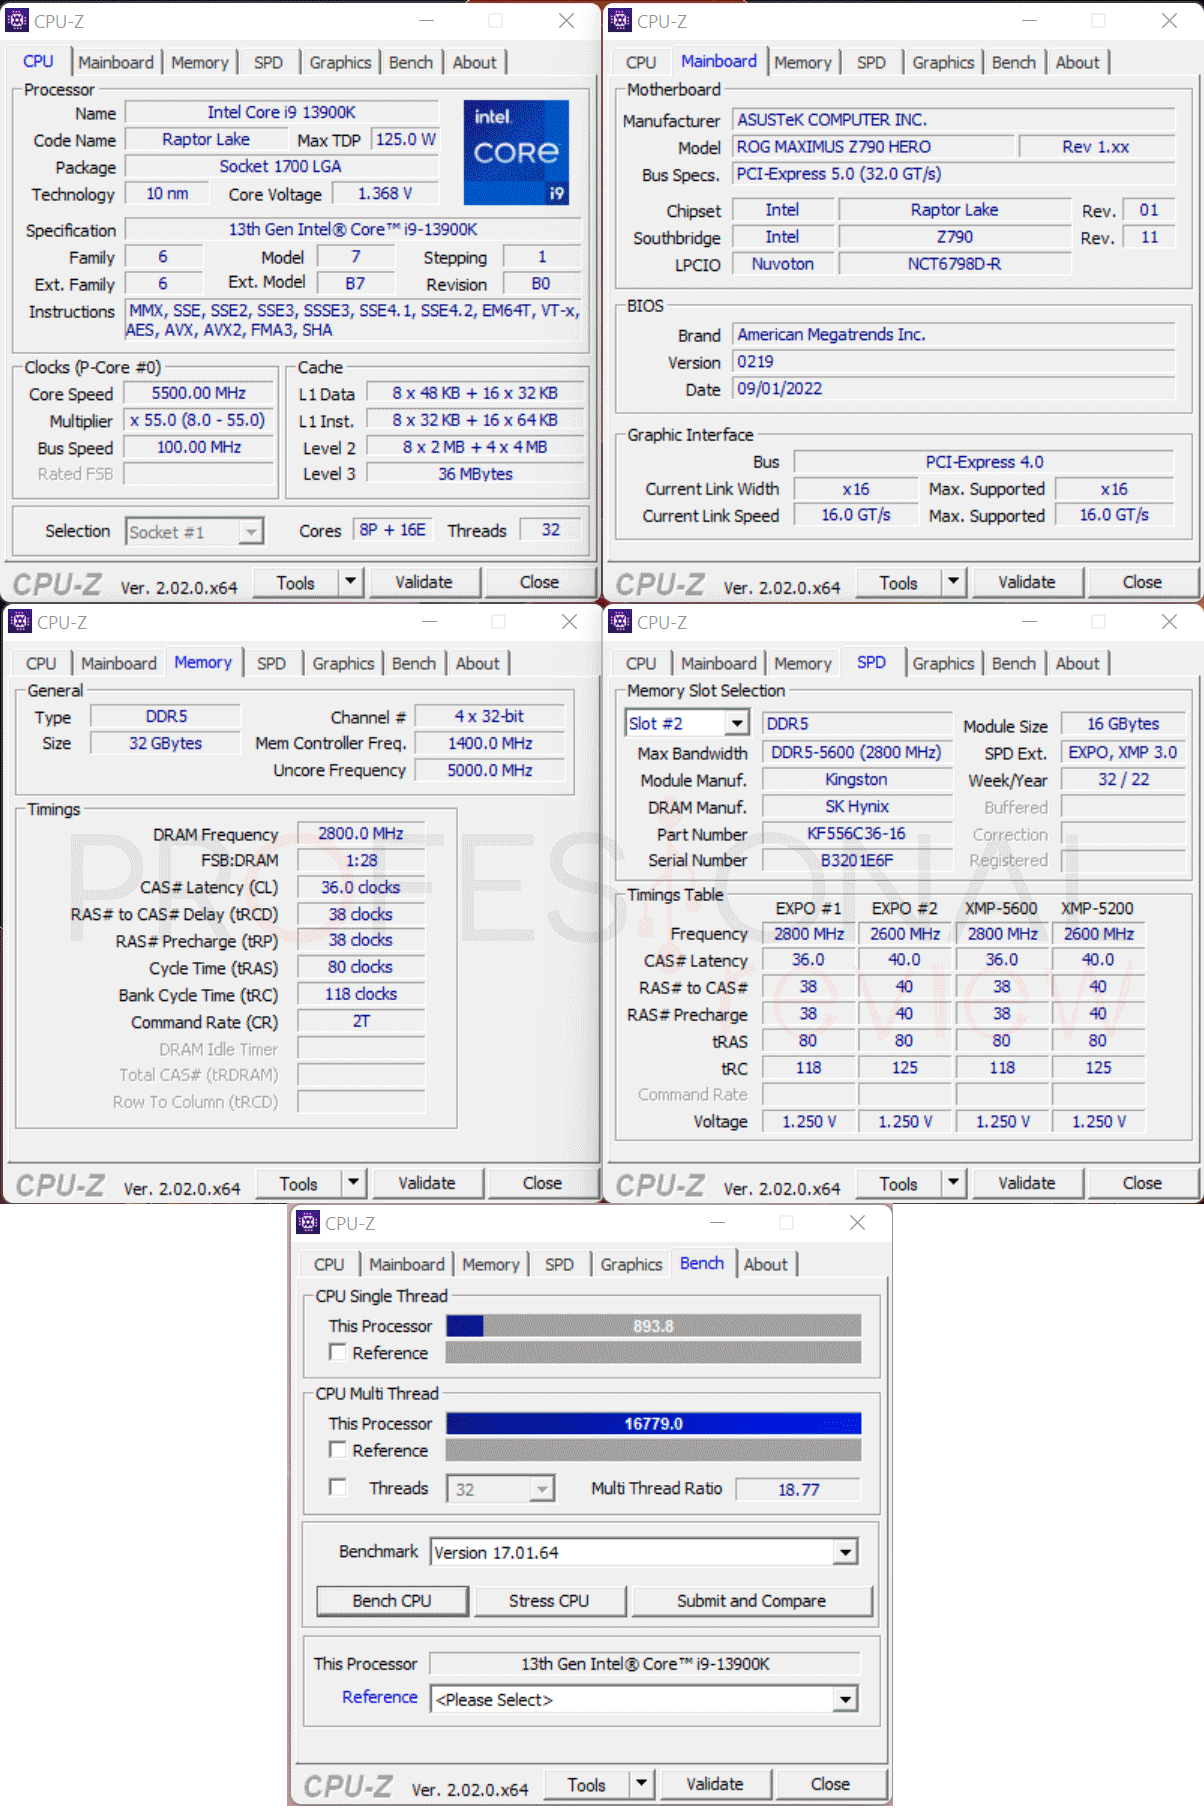The height and width of the screenshot is (1810, 1204).
Task: Click the Bench CPU button
Action: pos(392,1601)
